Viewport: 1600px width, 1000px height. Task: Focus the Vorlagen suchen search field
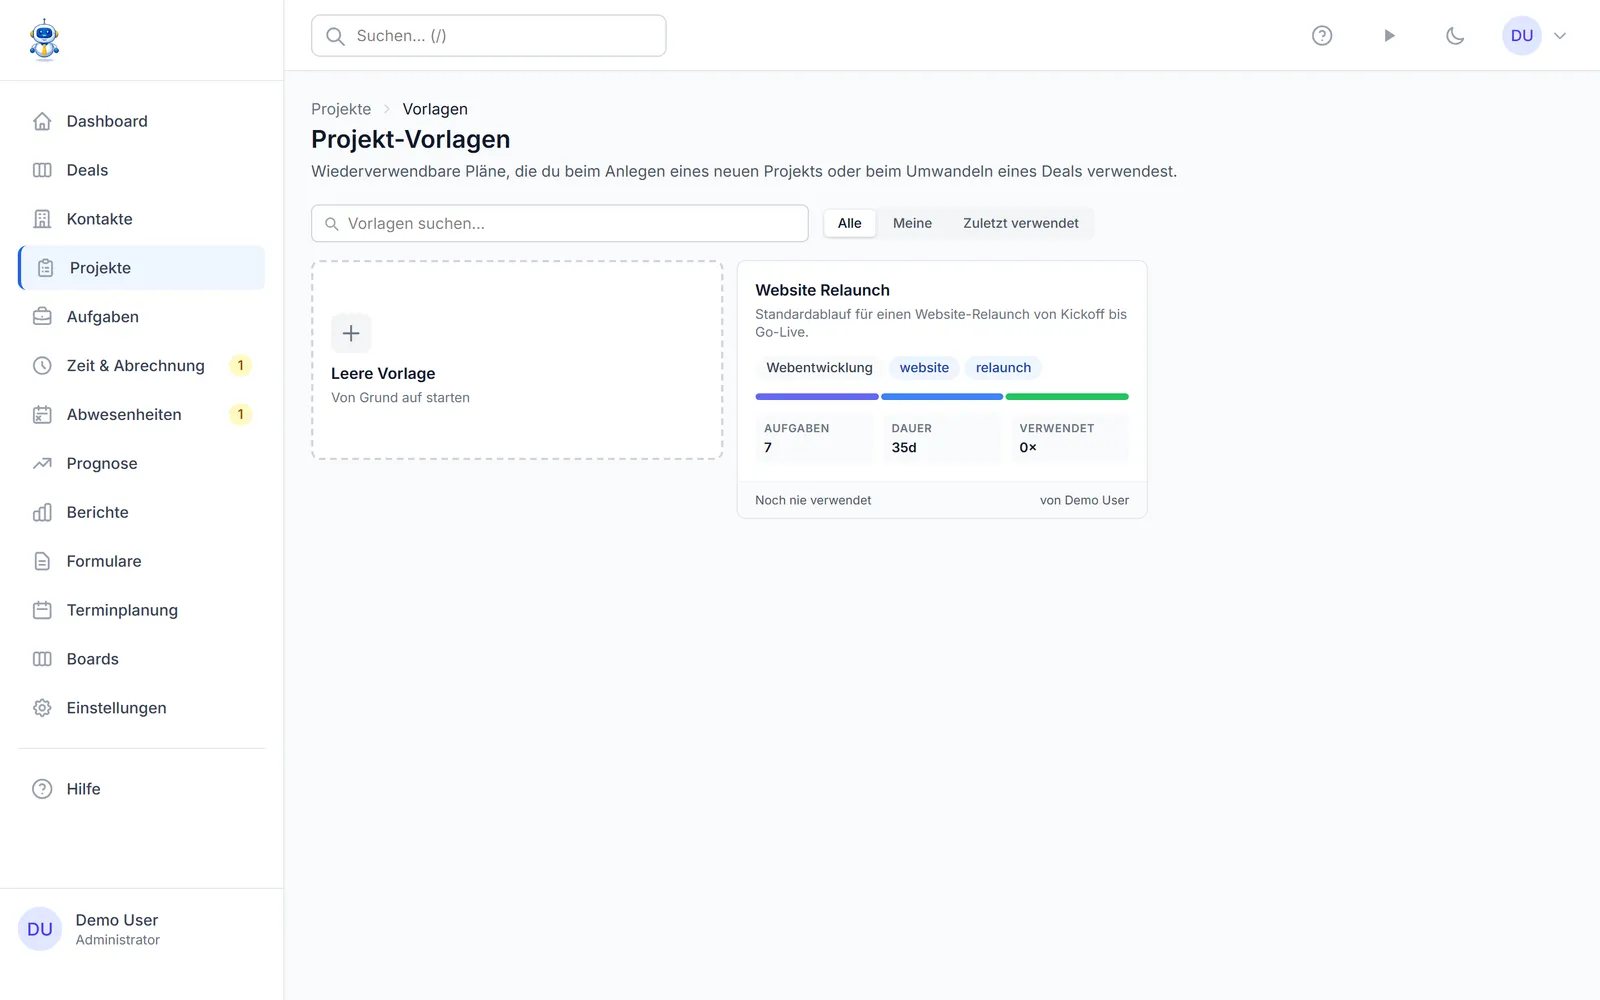point(560,223)
